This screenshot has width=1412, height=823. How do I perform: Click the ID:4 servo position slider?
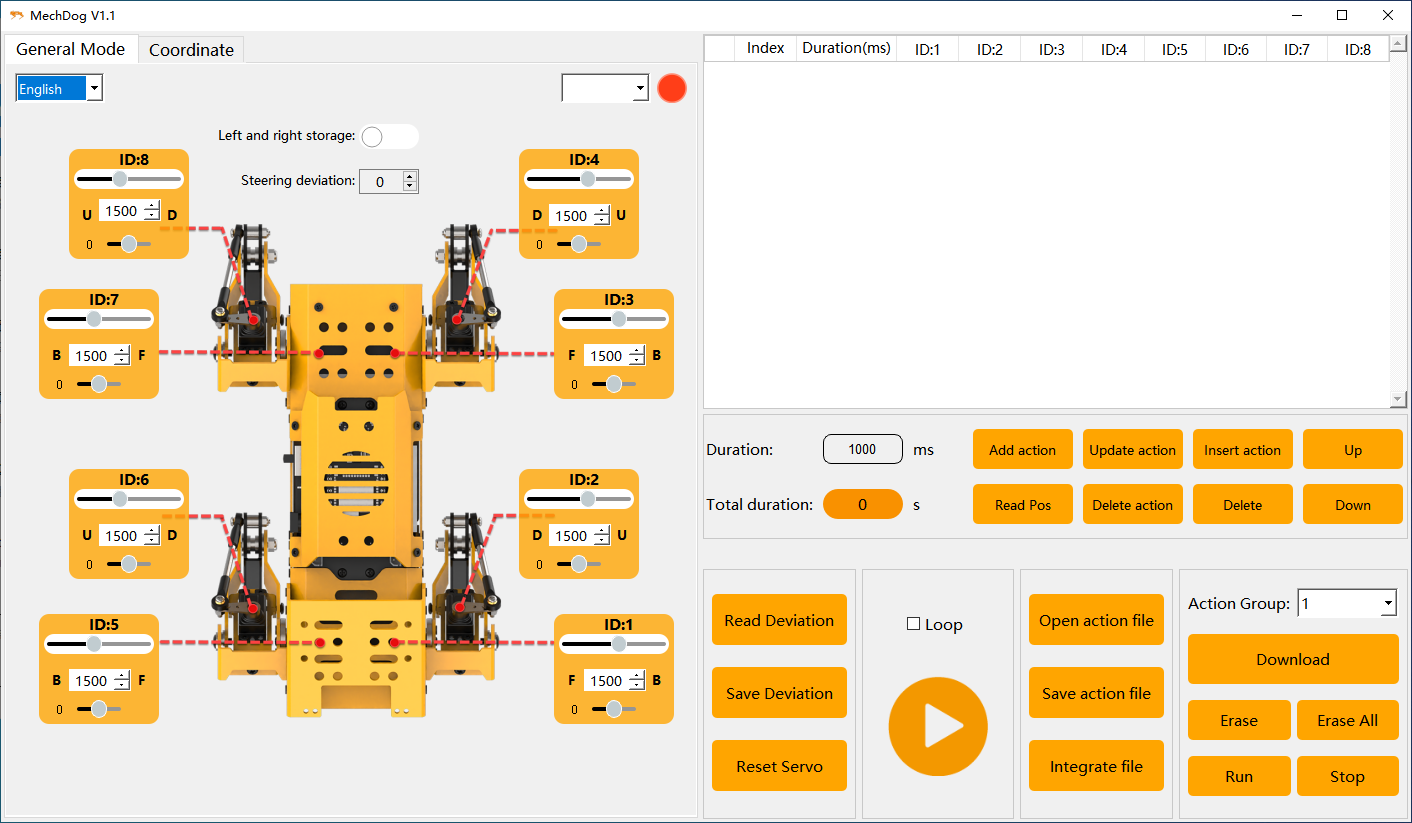click(579, 179)
